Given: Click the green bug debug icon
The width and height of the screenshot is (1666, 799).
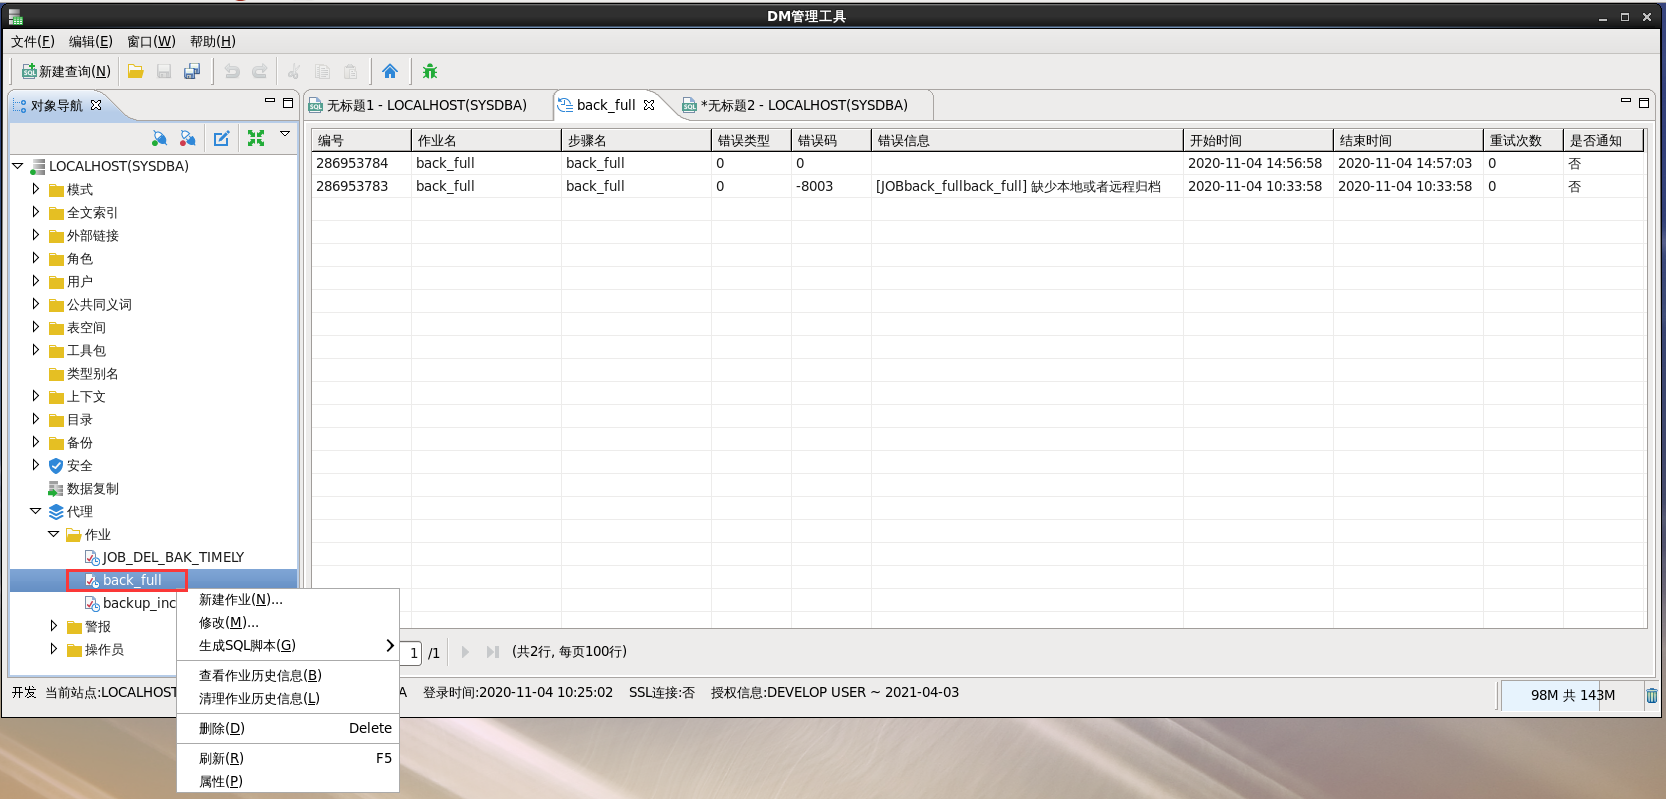Looking at the screenshot, I should coord(430,71).
